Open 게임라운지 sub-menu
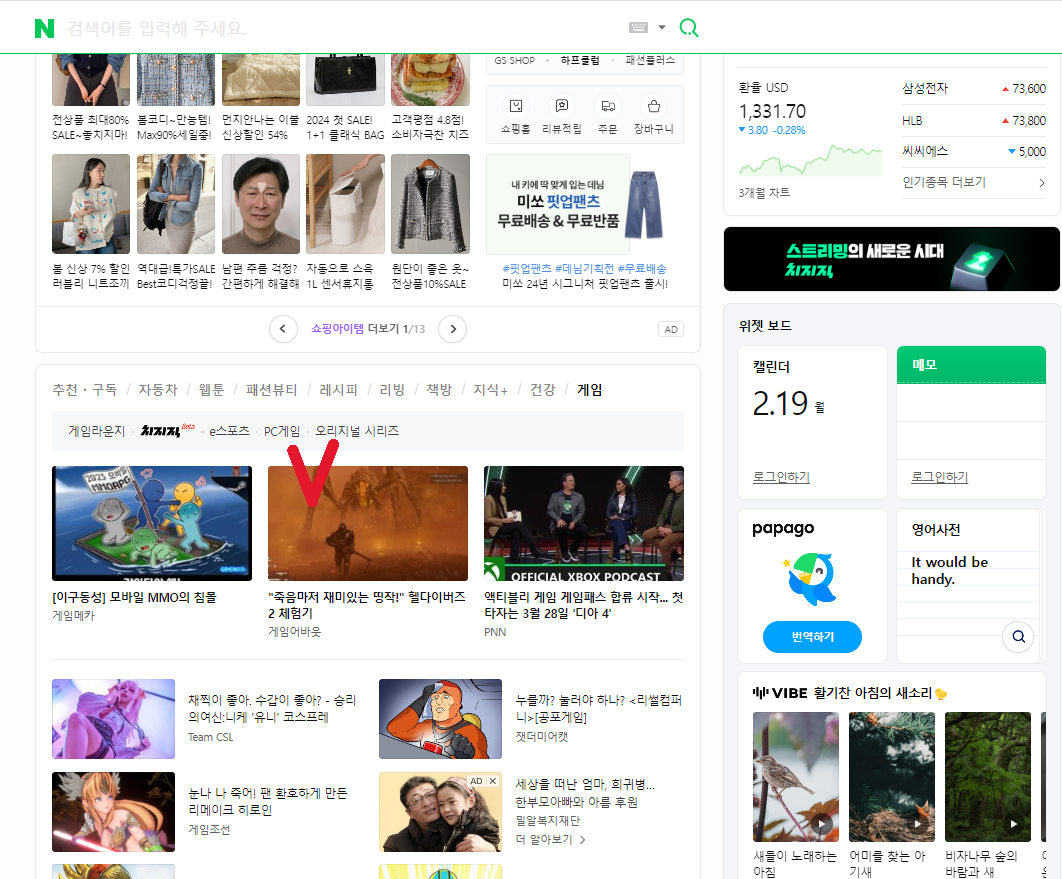Image resolution: width=1062 pixels, height=879 pixels. tap(97, 431)
